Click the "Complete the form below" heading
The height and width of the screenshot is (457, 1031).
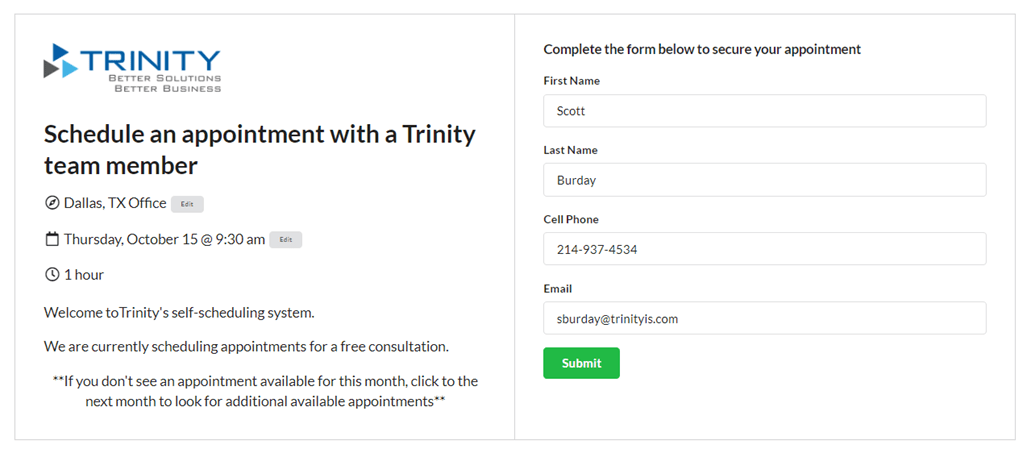click(x=702, y=49)
